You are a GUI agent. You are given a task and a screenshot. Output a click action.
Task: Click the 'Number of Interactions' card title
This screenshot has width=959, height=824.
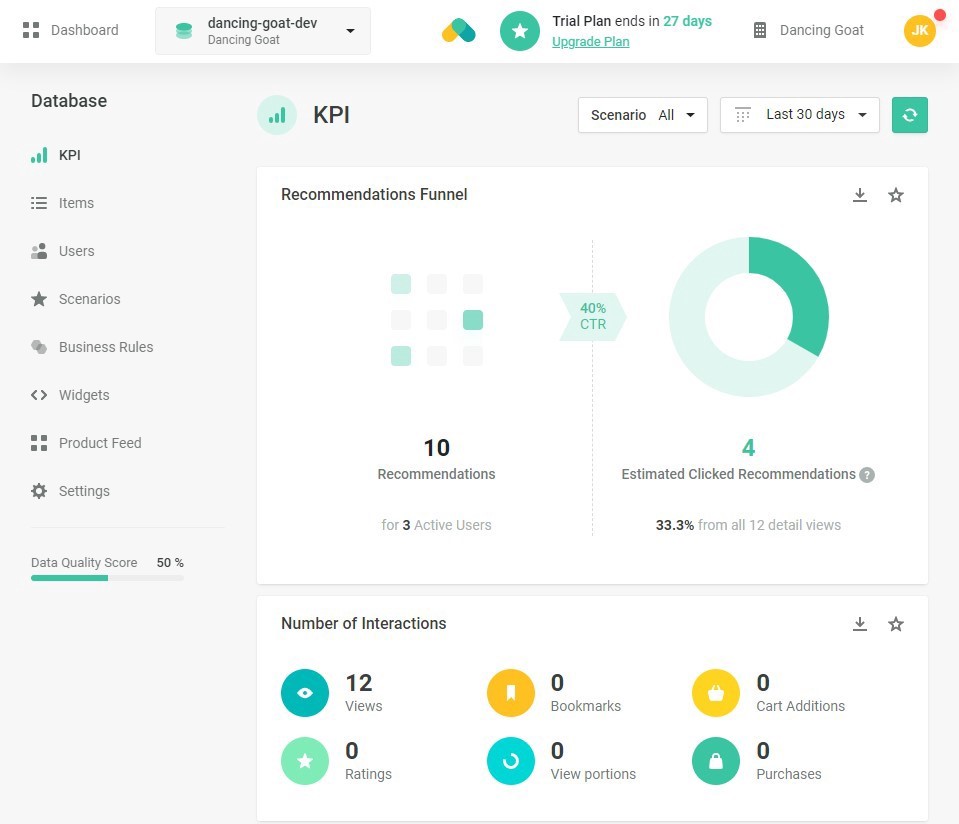(364, 623)
